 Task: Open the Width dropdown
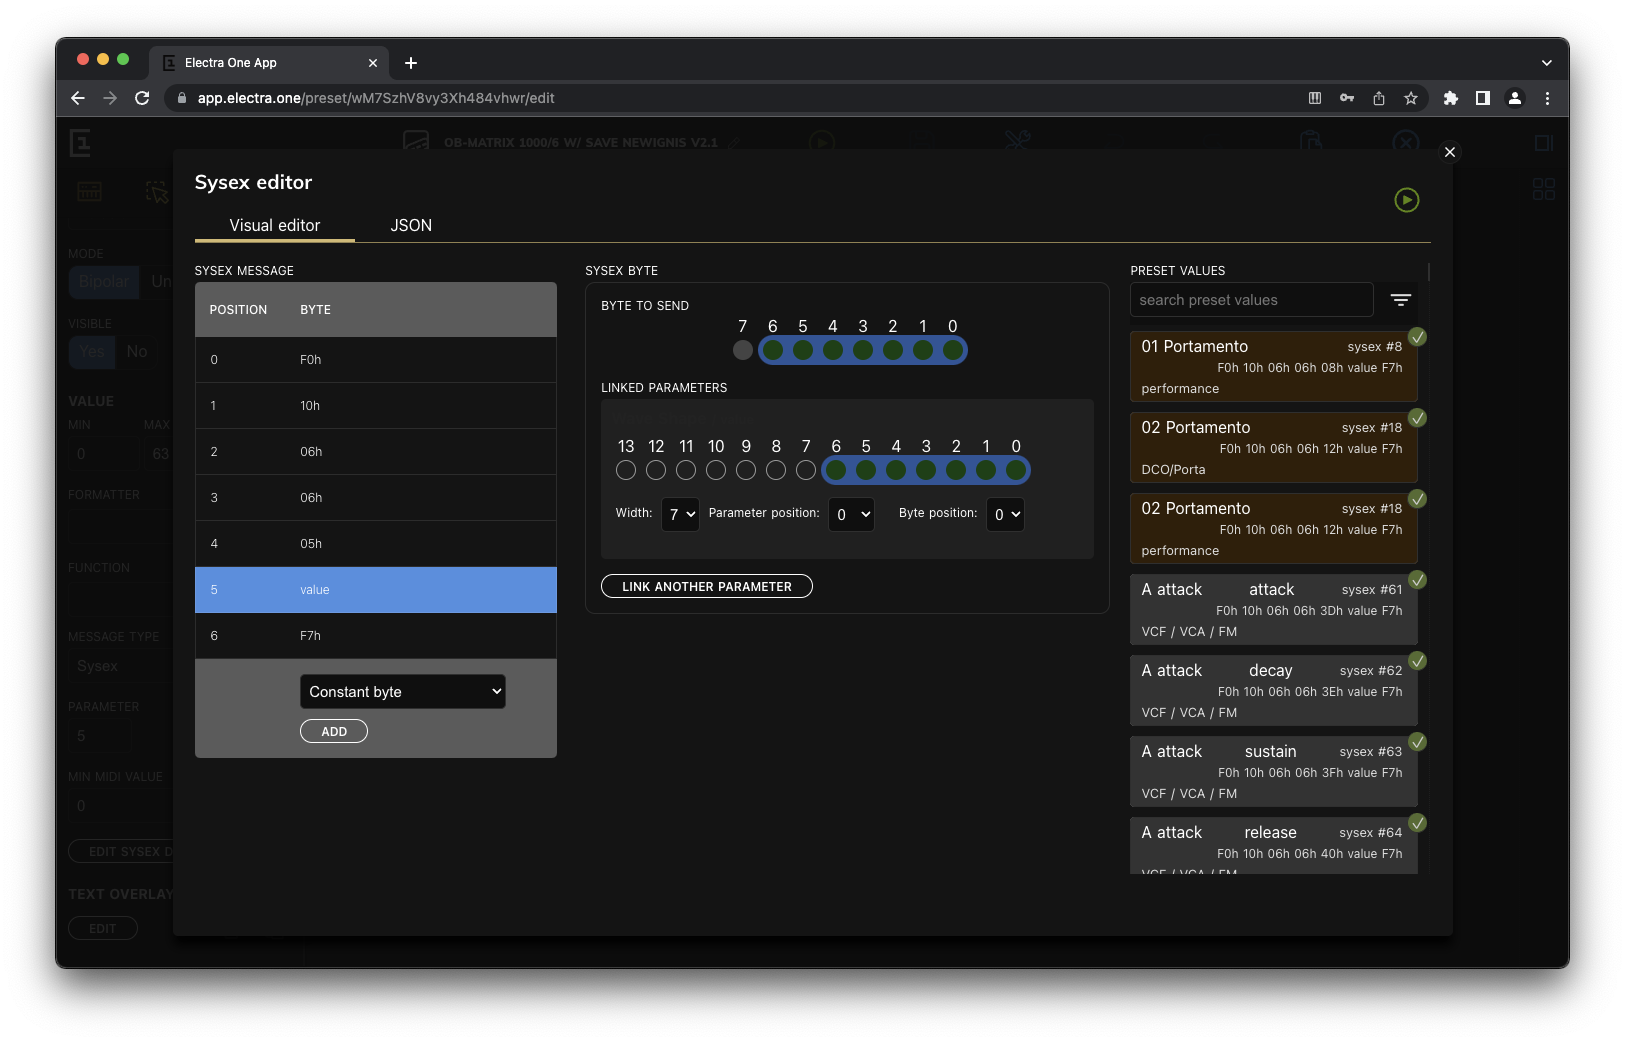(680, 514)
